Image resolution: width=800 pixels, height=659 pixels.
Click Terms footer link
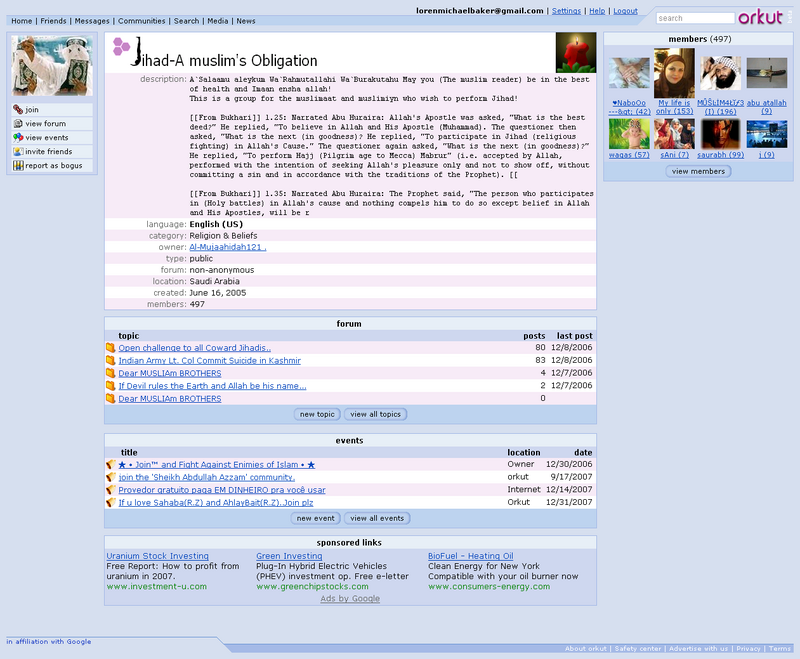pyautogui.click(x=780, y=649)
